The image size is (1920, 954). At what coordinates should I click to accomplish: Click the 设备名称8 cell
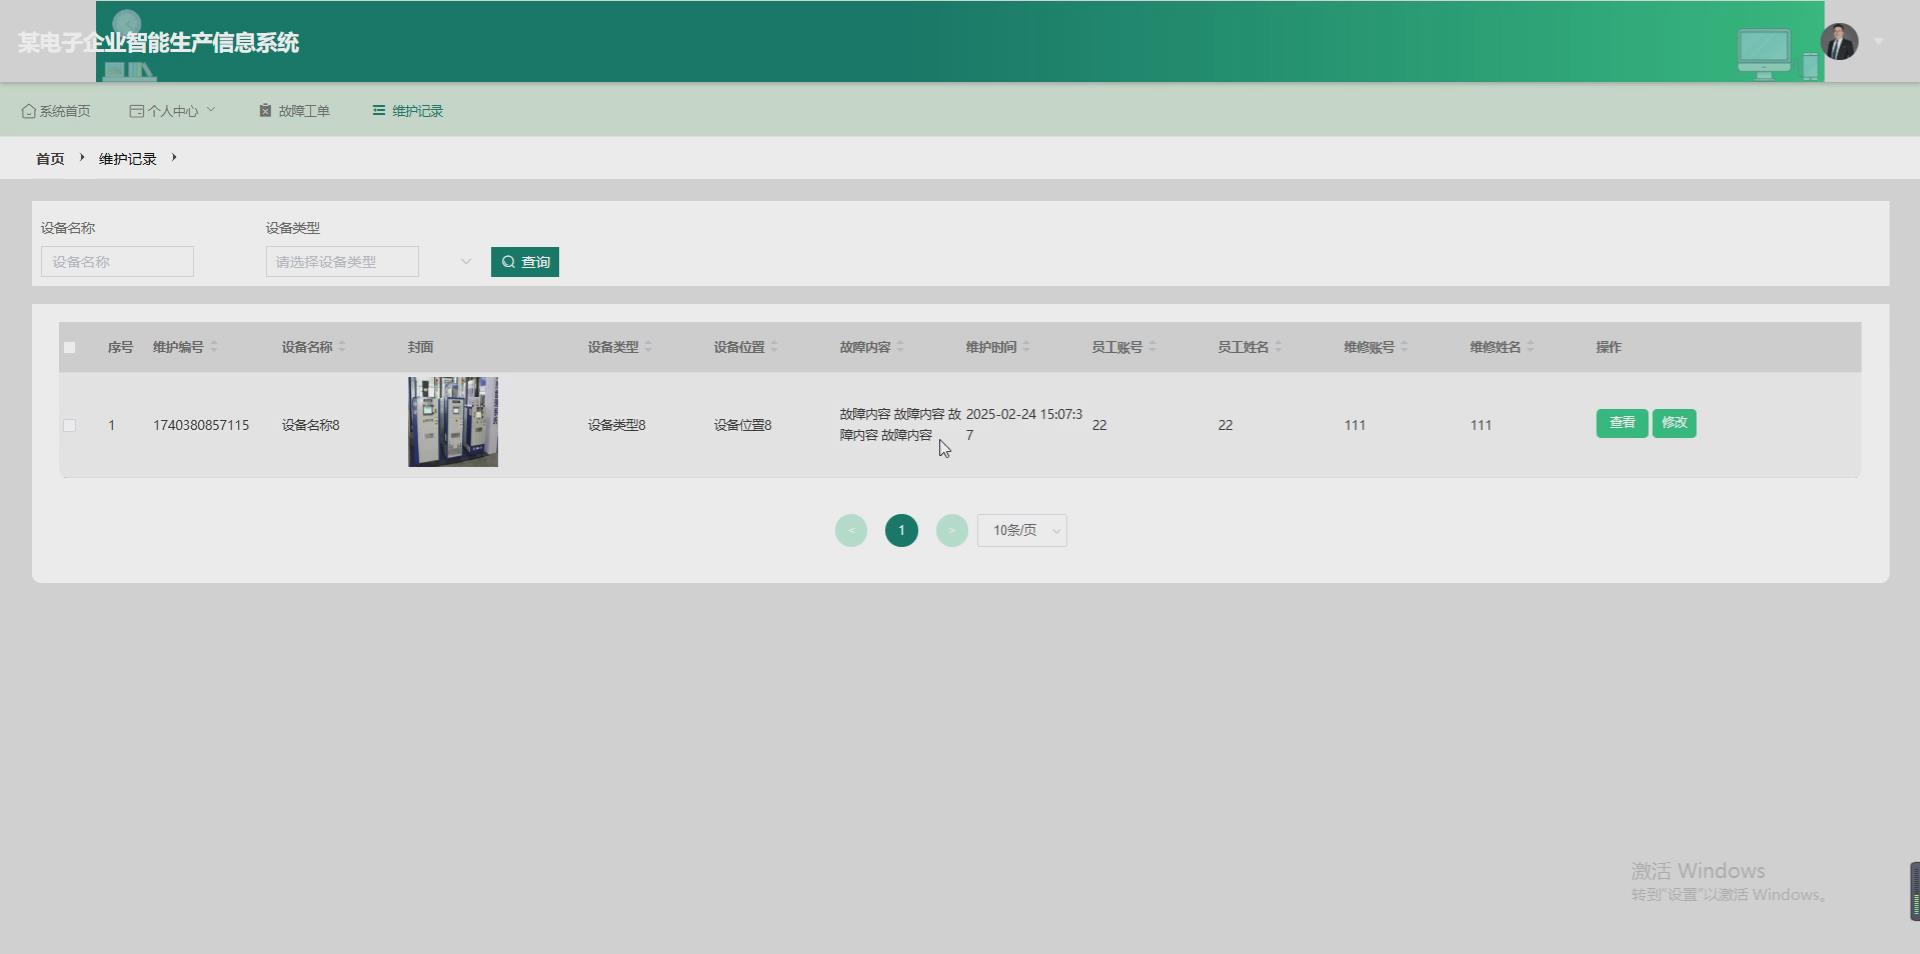pos(310,425)
